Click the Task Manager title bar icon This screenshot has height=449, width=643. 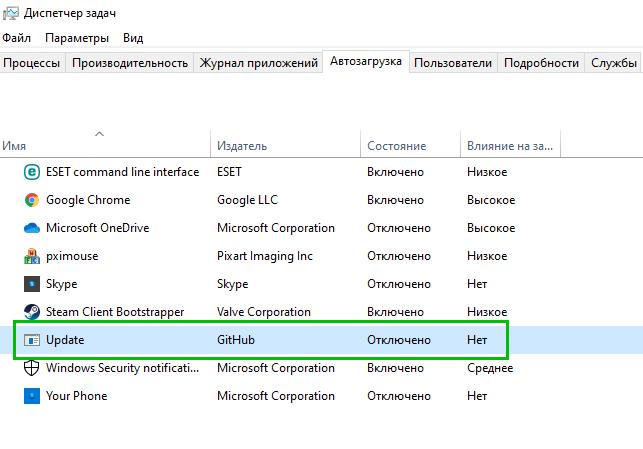tap(10, 13)
